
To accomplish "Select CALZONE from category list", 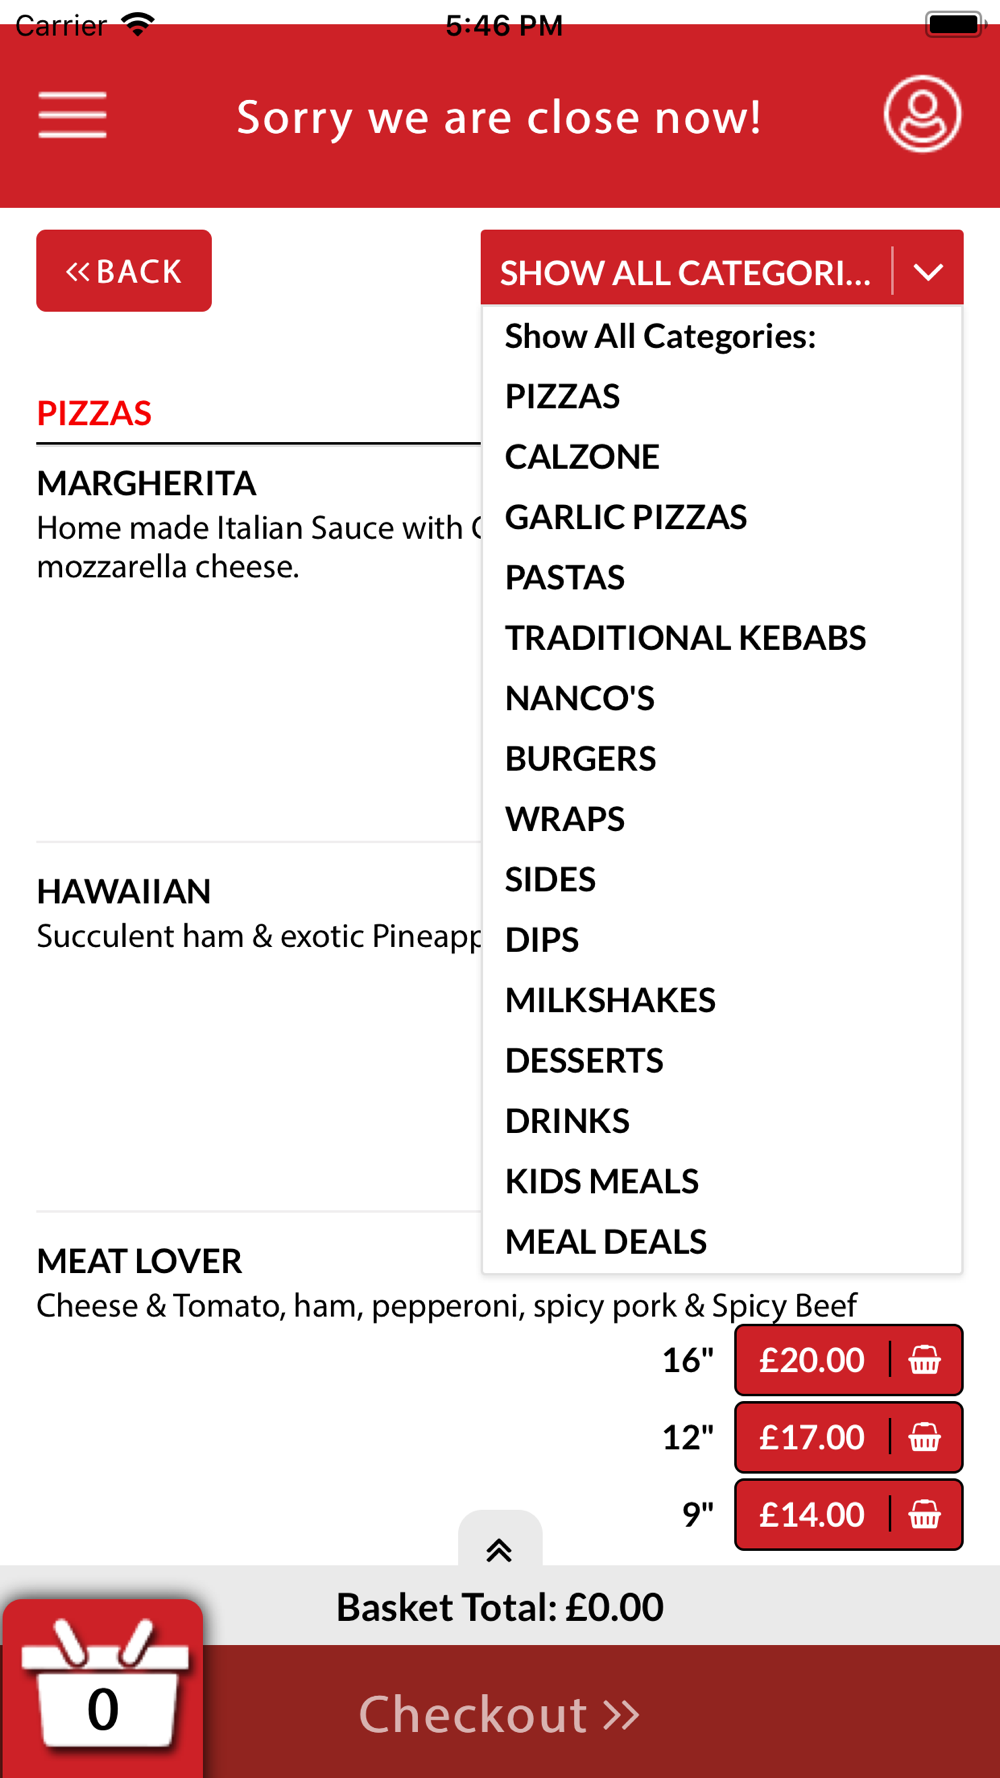I will tap(582, 457).
